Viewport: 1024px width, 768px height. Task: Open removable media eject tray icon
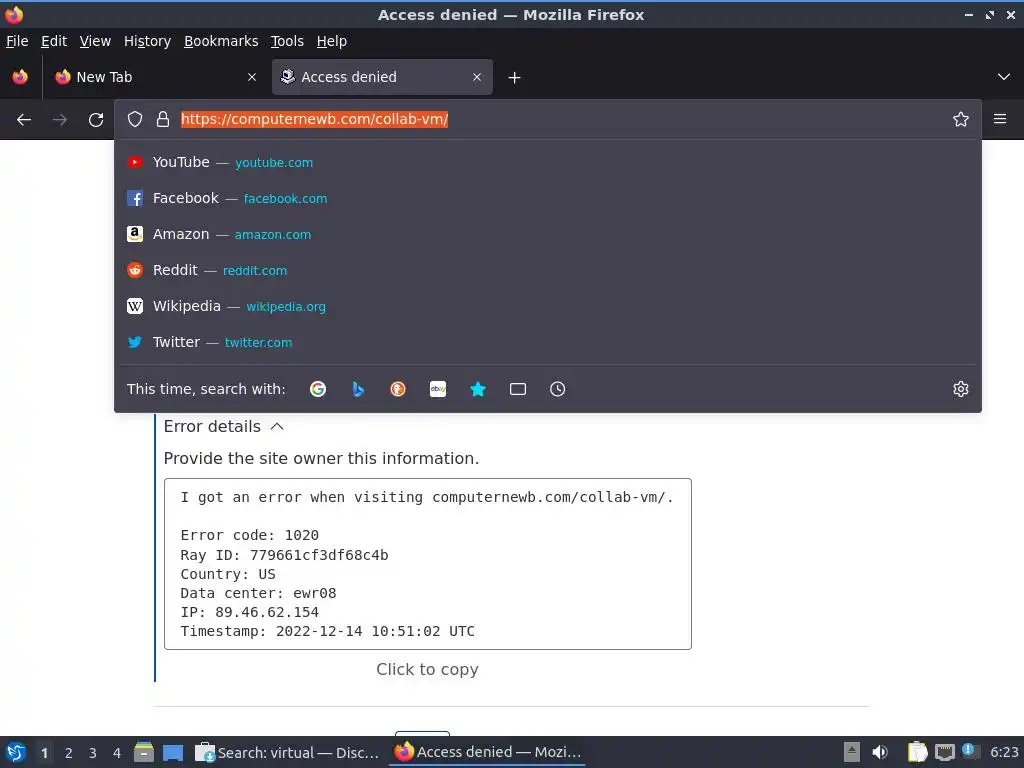click(x=852, y=752)
